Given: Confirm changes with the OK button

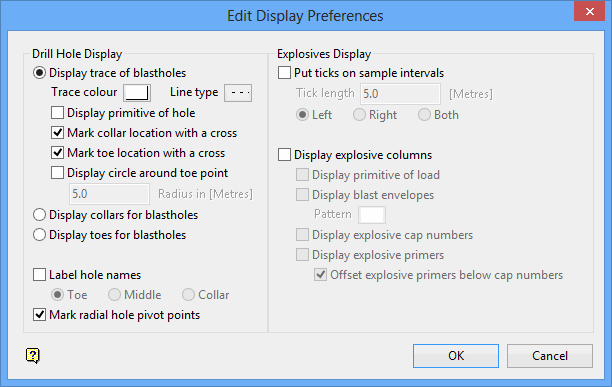Looking at the screenshot, I should tap(456, 356).
